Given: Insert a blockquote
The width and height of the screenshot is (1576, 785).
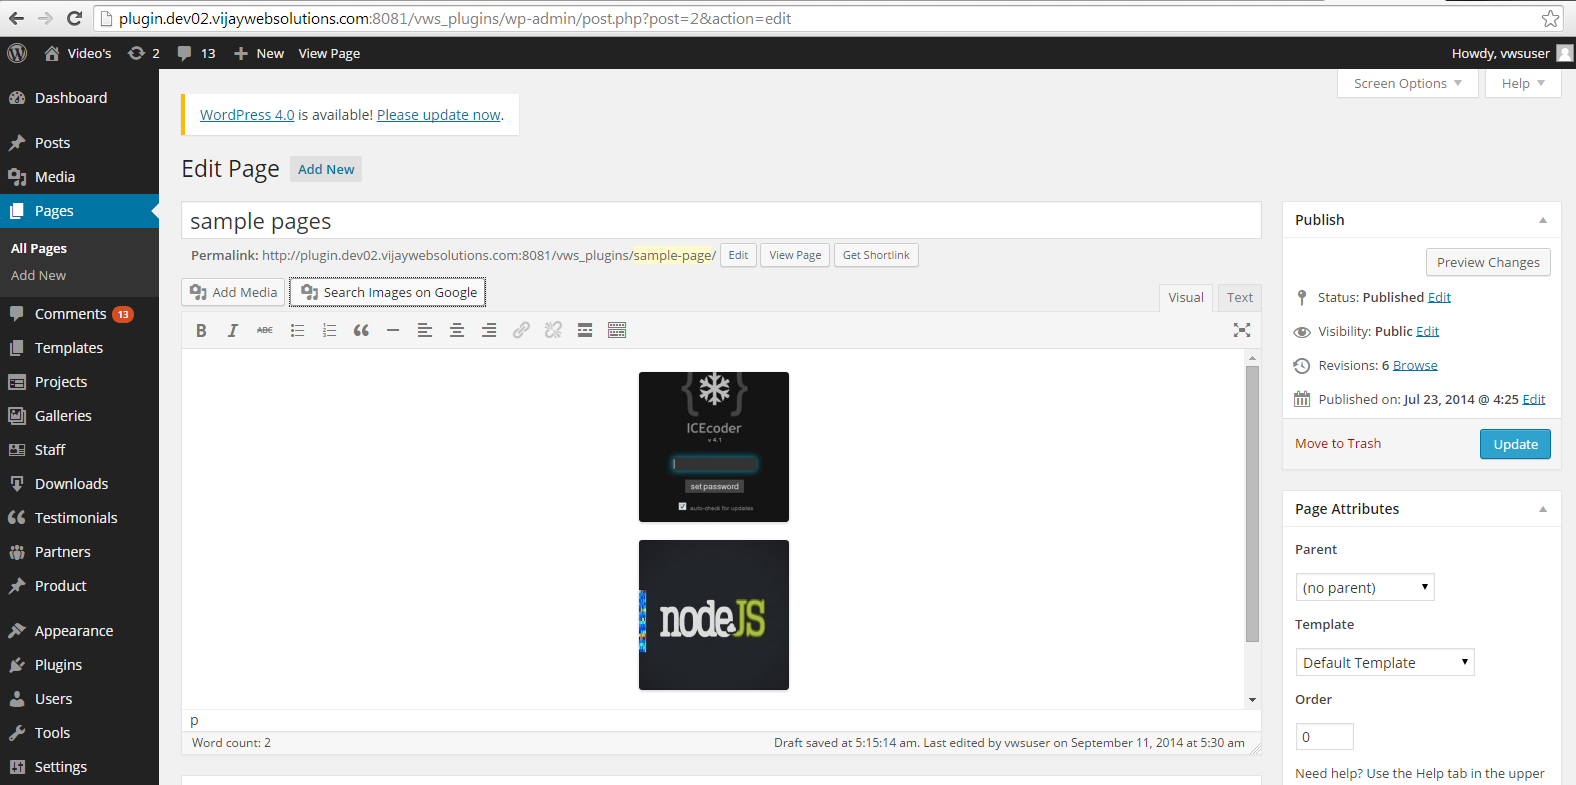Looking at the screenshot, I should click(361, 330).
